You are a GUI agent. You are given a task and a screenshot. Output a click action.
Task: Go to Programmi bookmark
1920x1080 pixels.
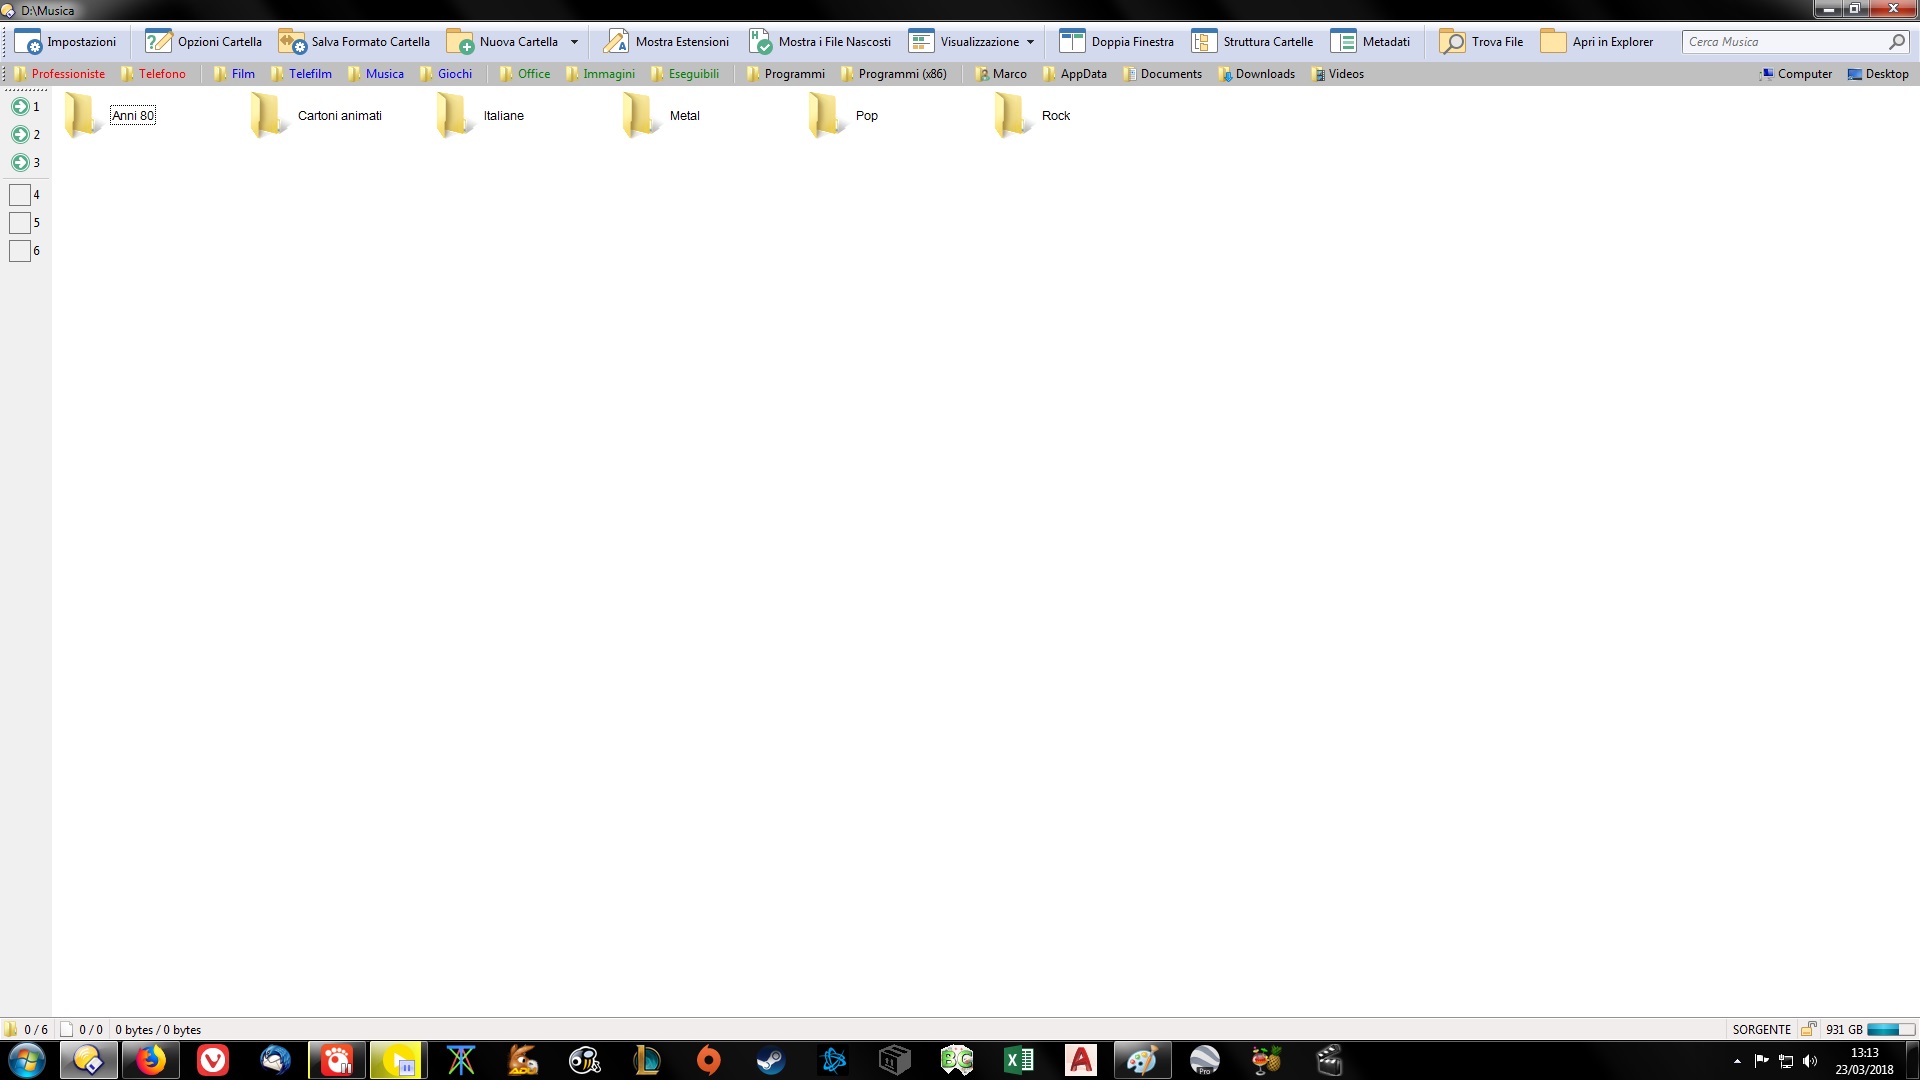tap(786, 74)
